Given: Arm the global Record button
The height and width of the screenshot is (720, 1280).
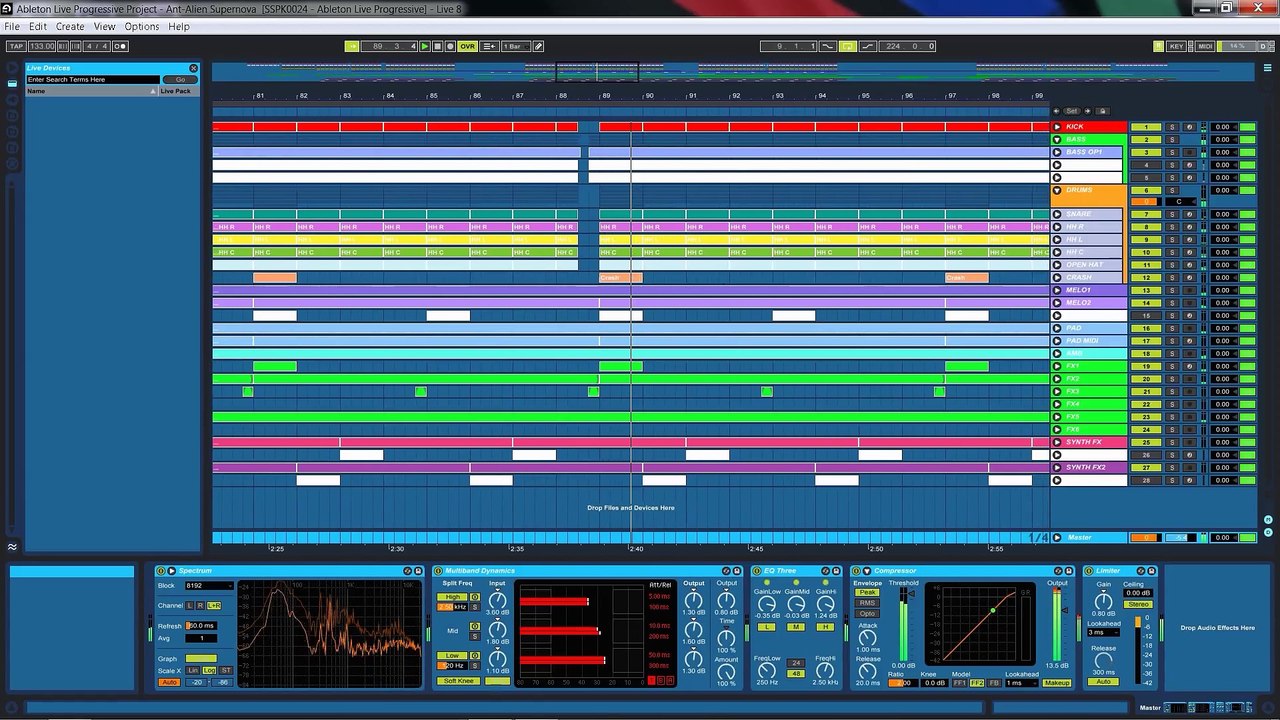Looking at the screenshot, I should coord(451,46).
